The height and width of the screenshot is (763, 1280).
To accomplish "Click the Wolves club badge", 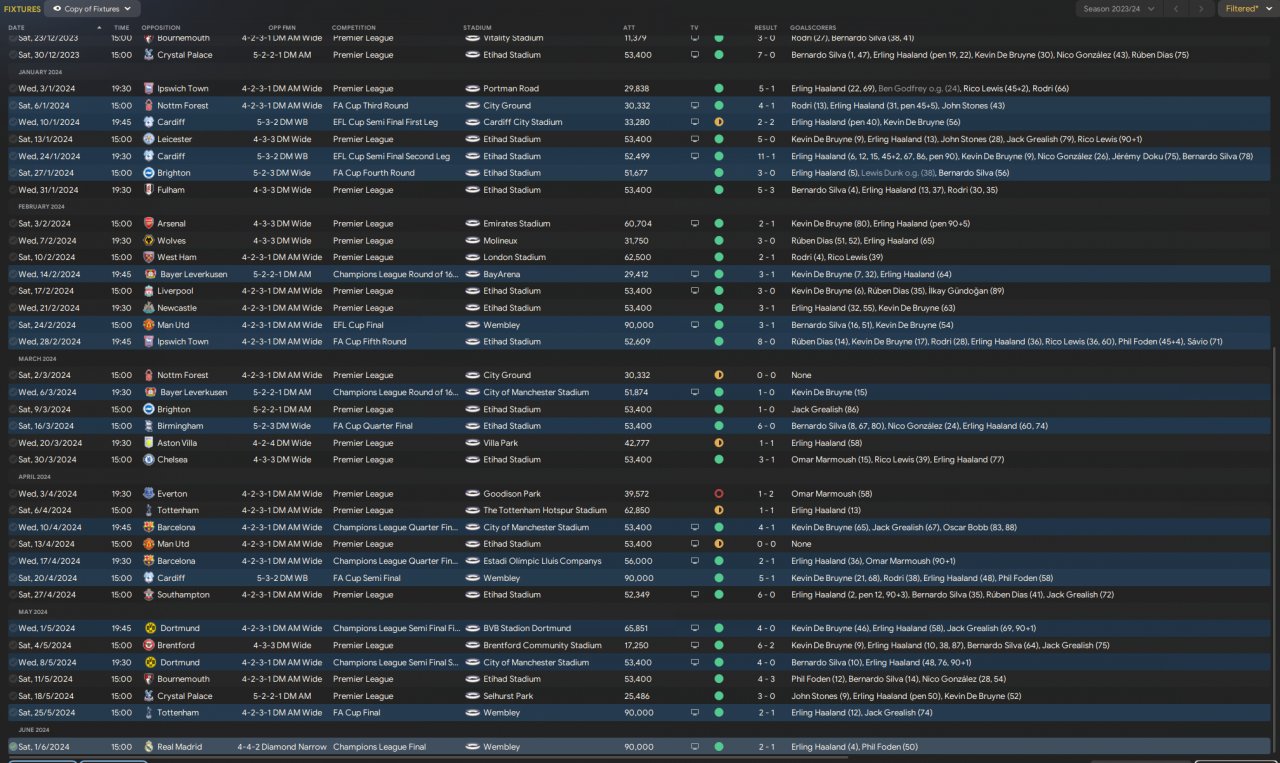I will 149,241.
